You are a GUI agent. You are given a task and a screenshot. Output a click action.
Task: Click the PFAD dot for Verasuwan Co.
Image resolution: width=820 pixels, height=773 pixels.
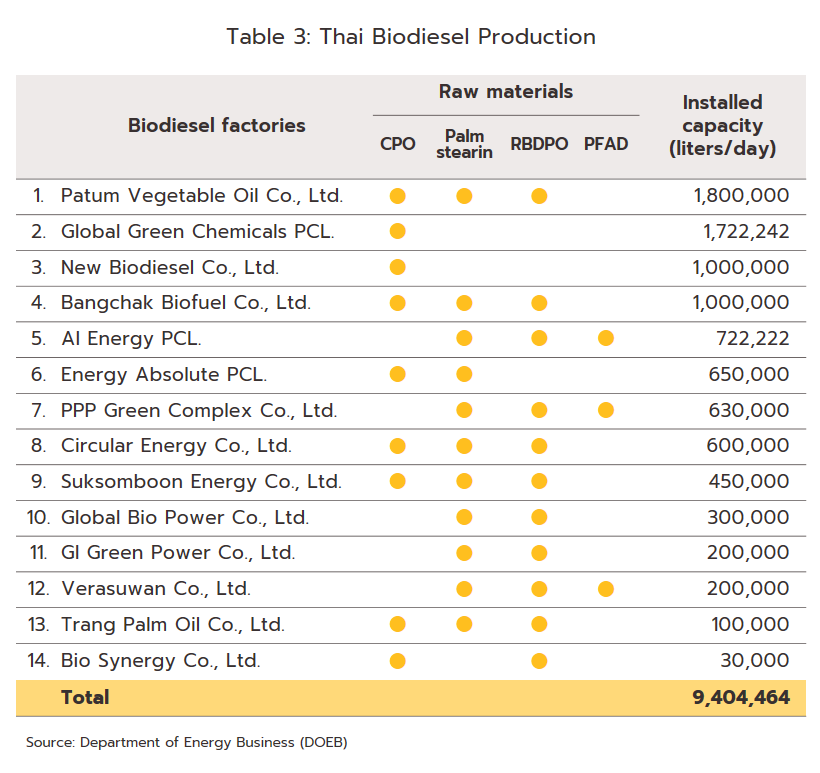tap(606, 589)
